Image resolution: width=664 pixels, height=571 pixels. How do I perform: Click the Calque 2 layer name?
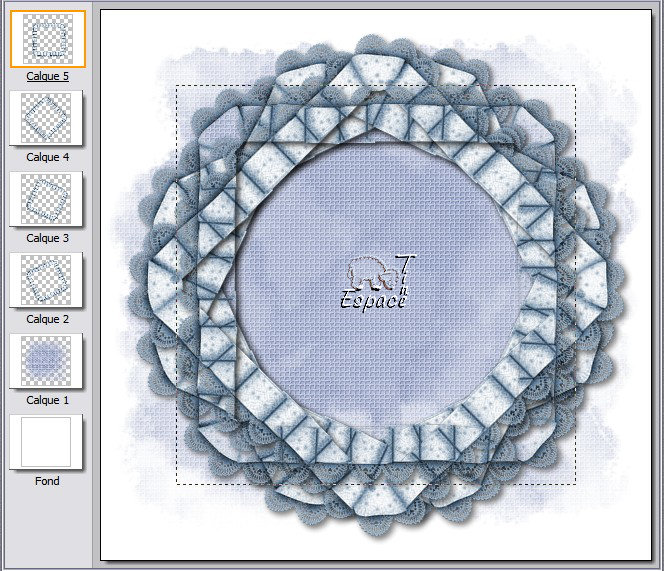coord(47,319)
